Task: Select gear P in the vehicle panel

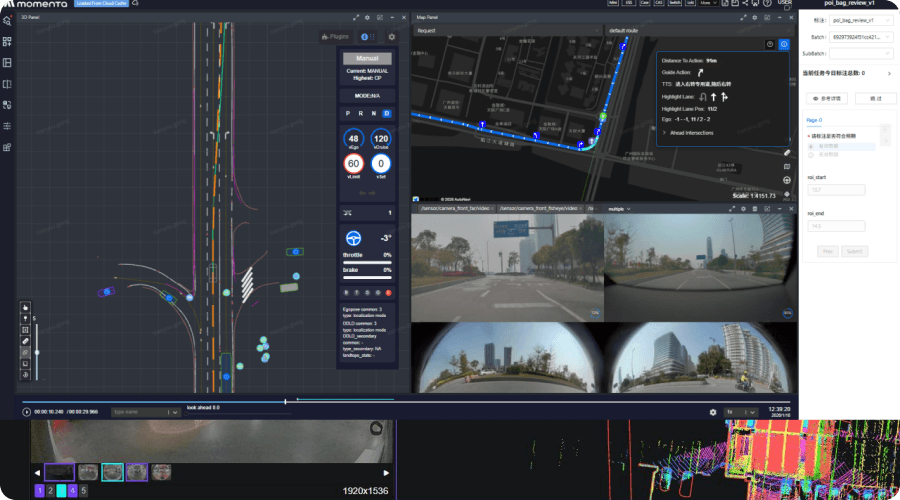Action: click(x=347, y=114)
